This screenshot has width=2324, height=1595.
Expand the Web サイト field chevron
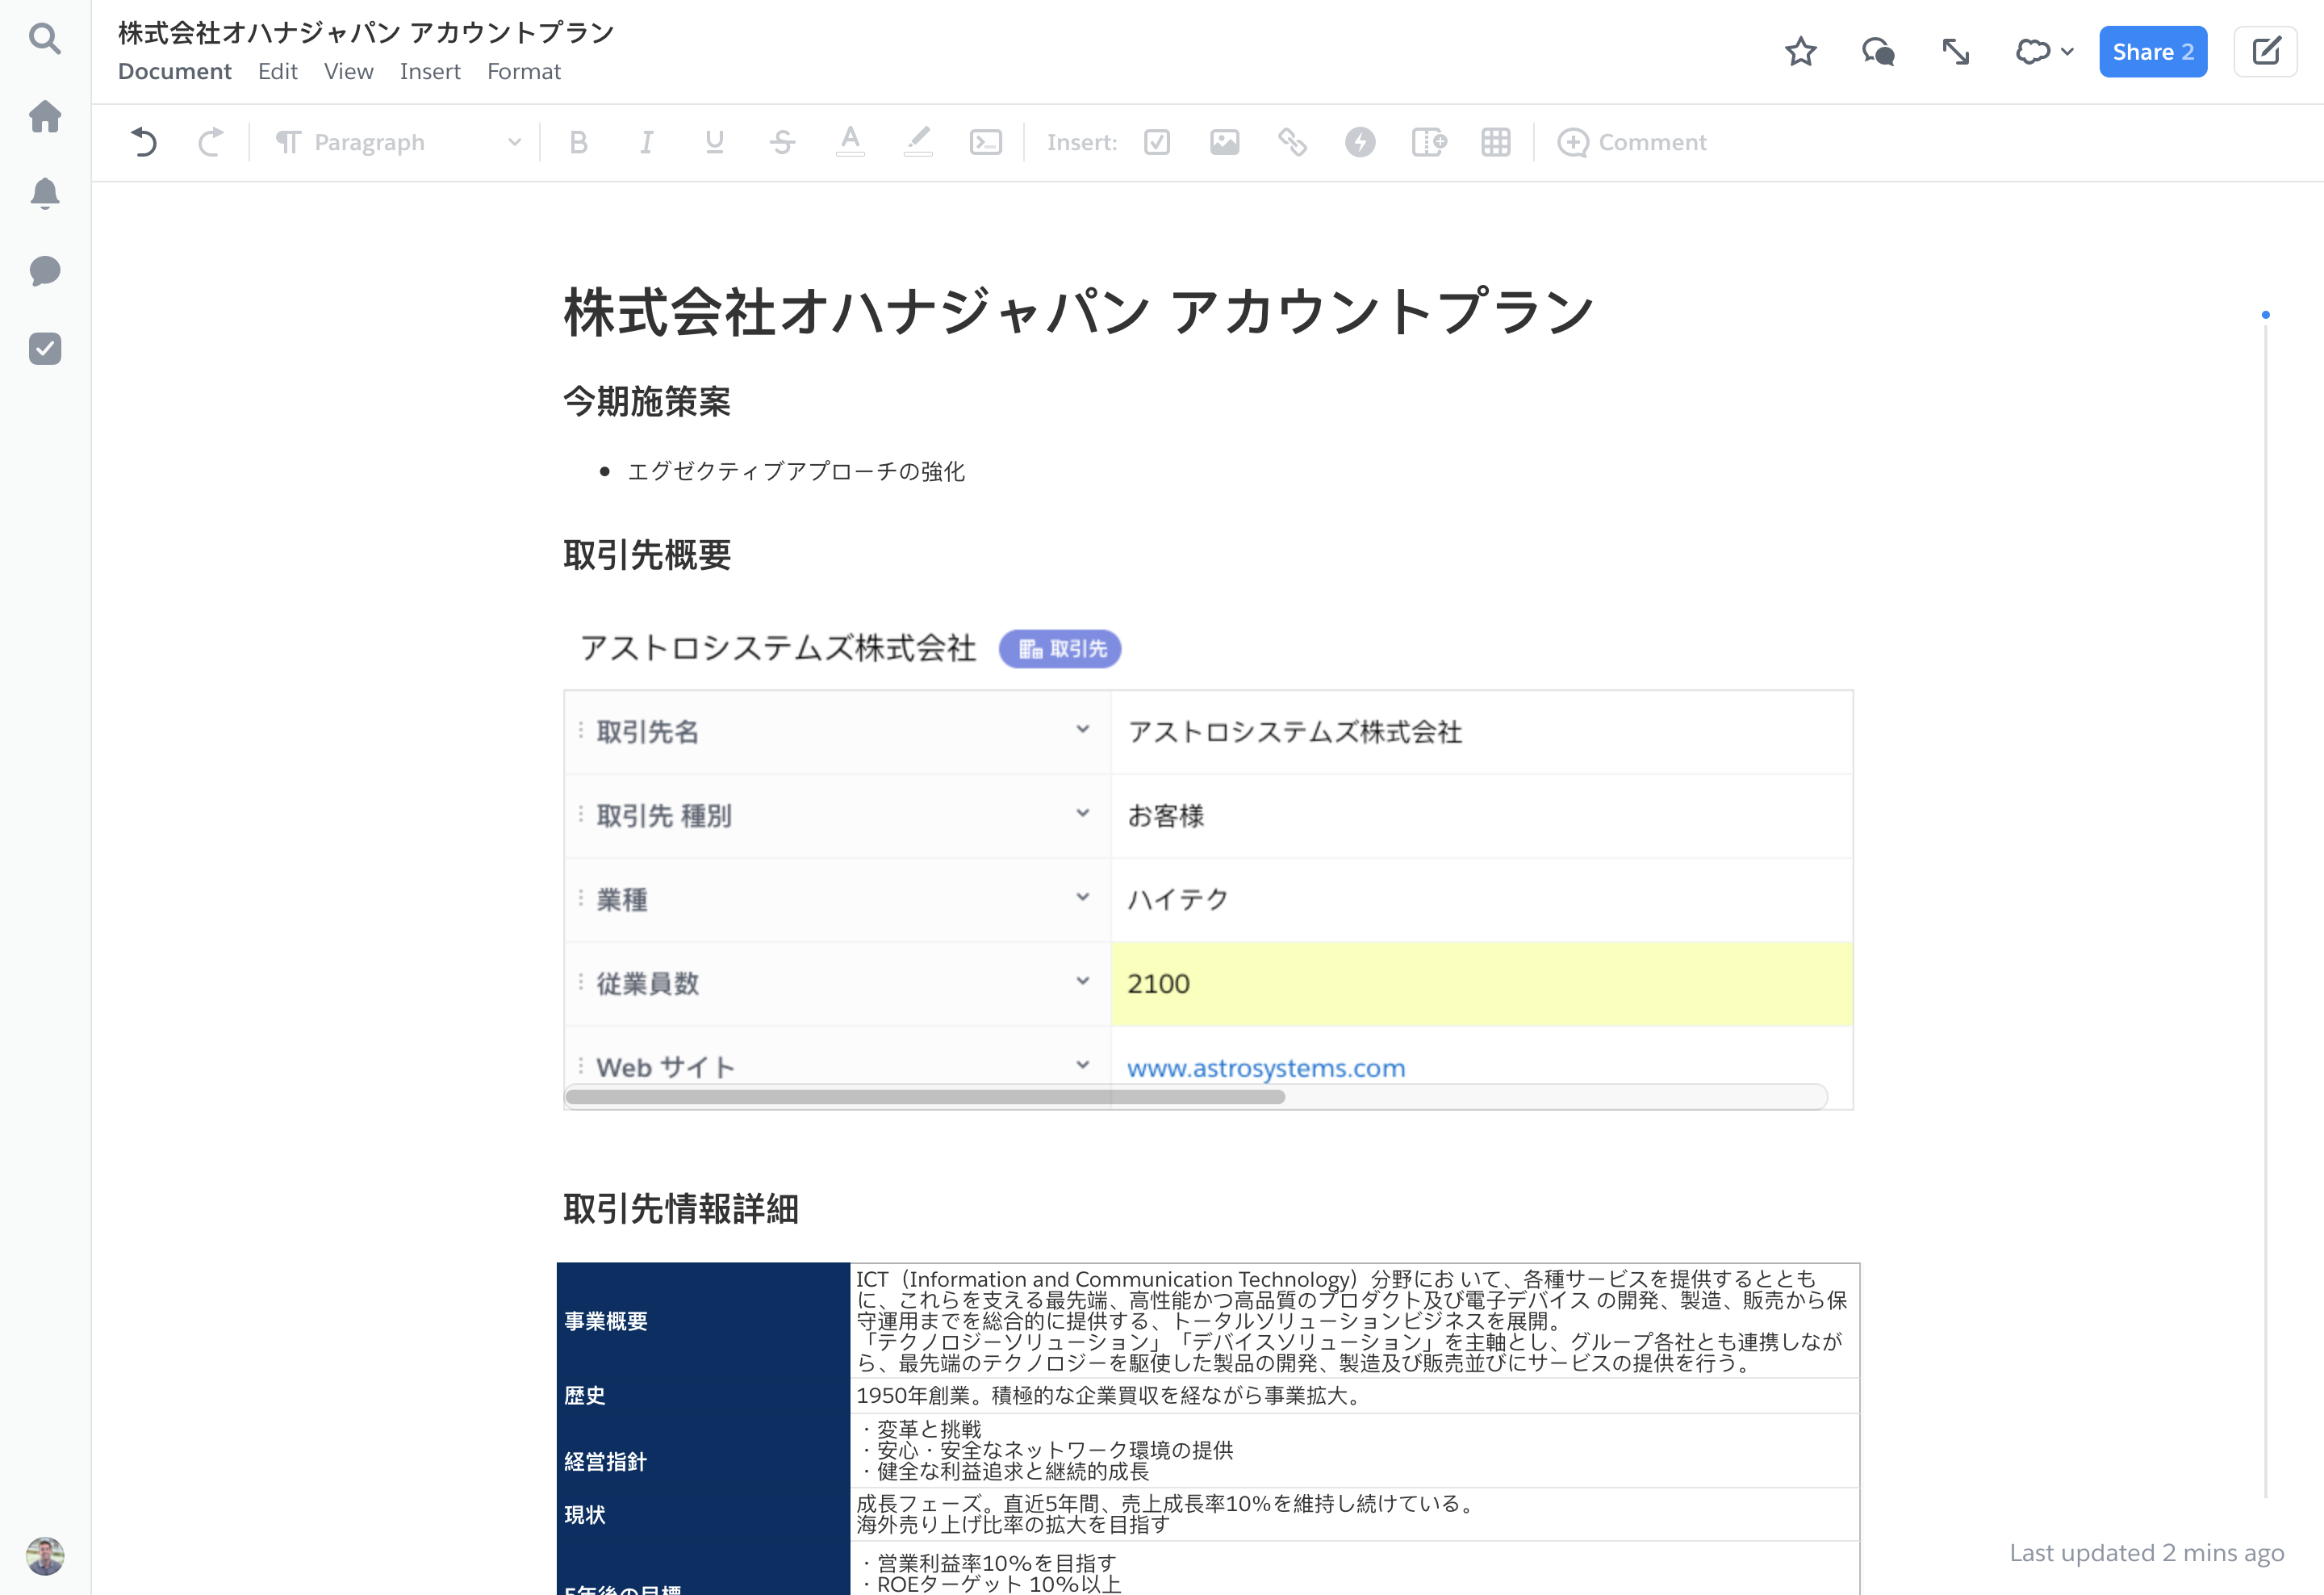(1082, 1065)
